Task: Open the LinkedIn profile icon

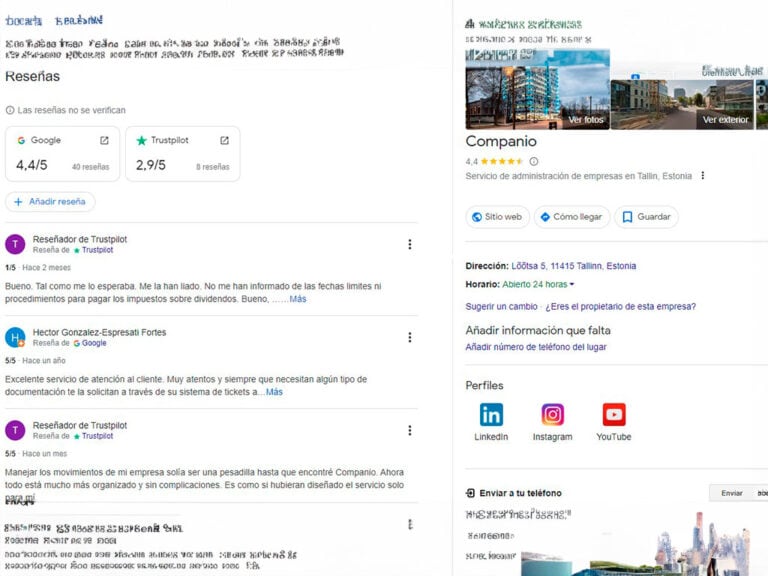Action: coord(491,415)
